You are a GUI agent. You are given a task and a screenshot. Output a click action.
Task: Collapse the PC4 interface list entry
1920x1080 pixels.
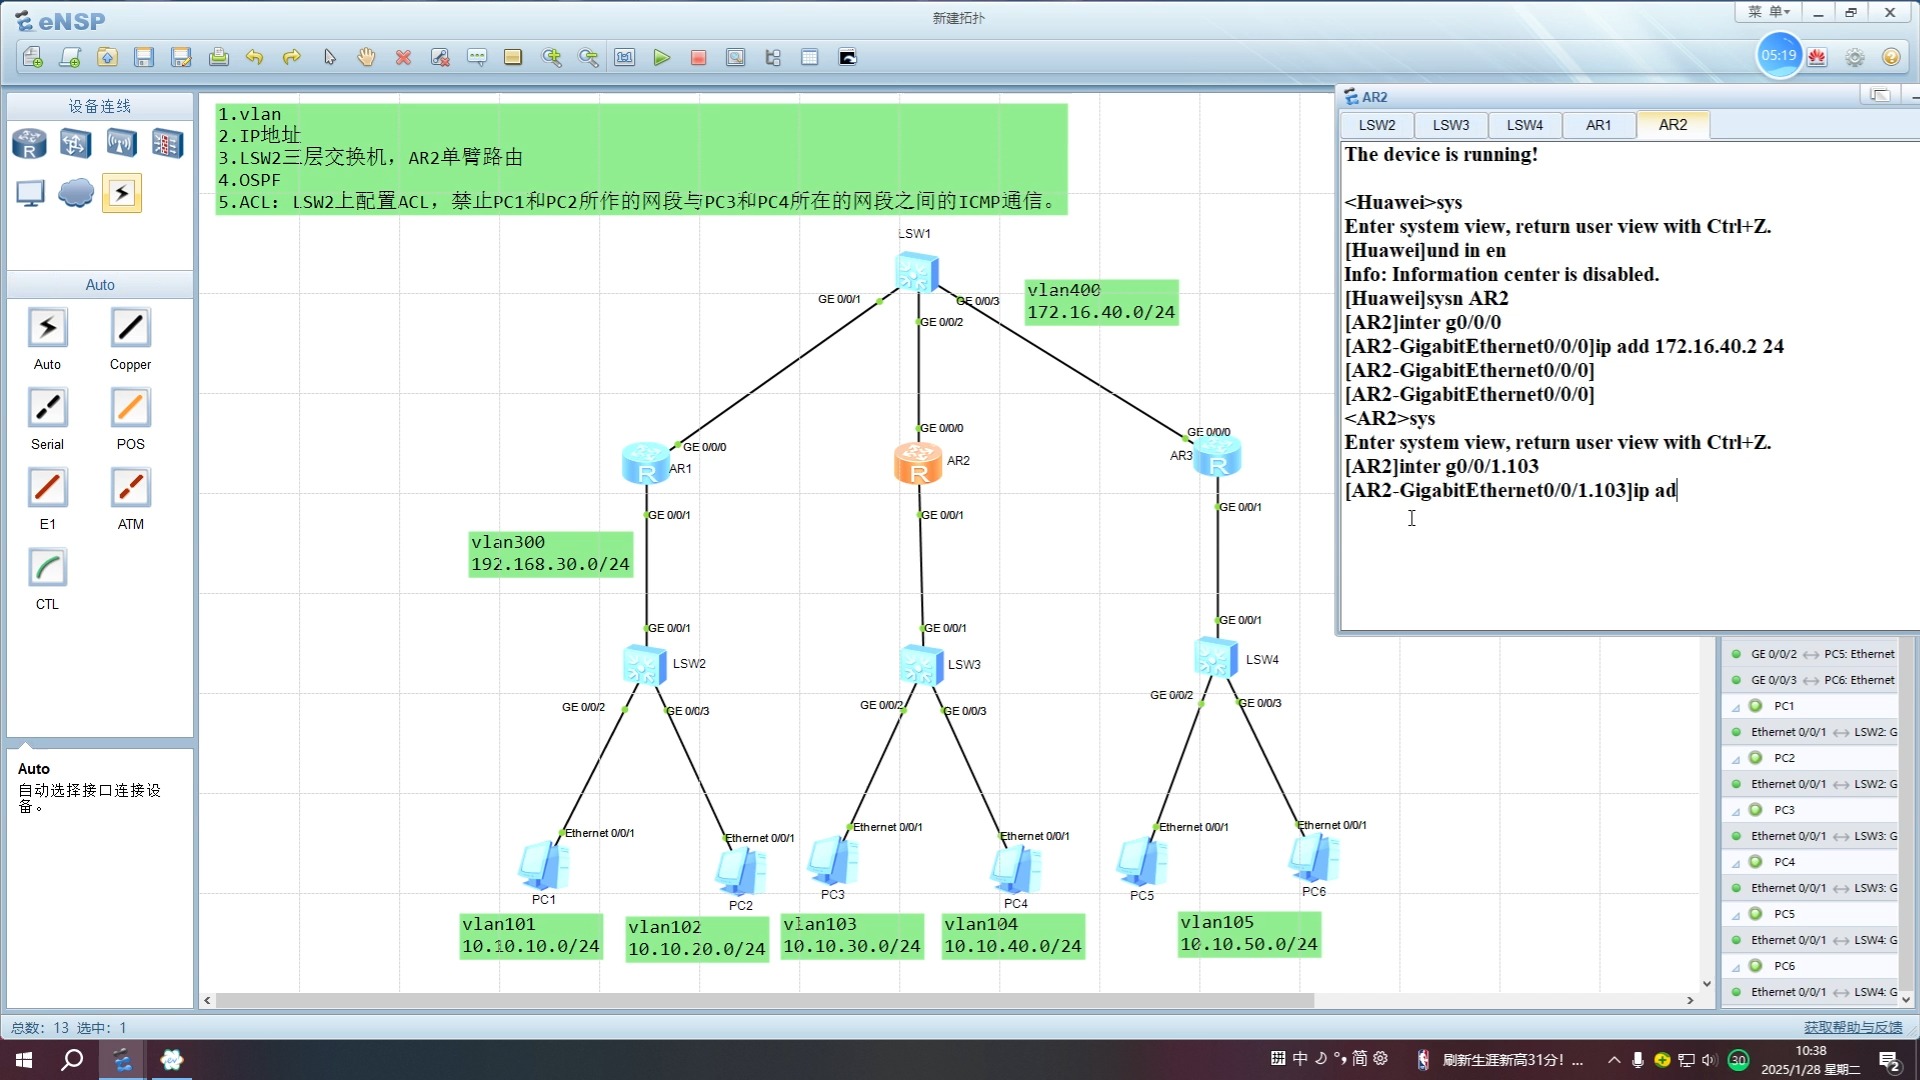click(1736, 863)
